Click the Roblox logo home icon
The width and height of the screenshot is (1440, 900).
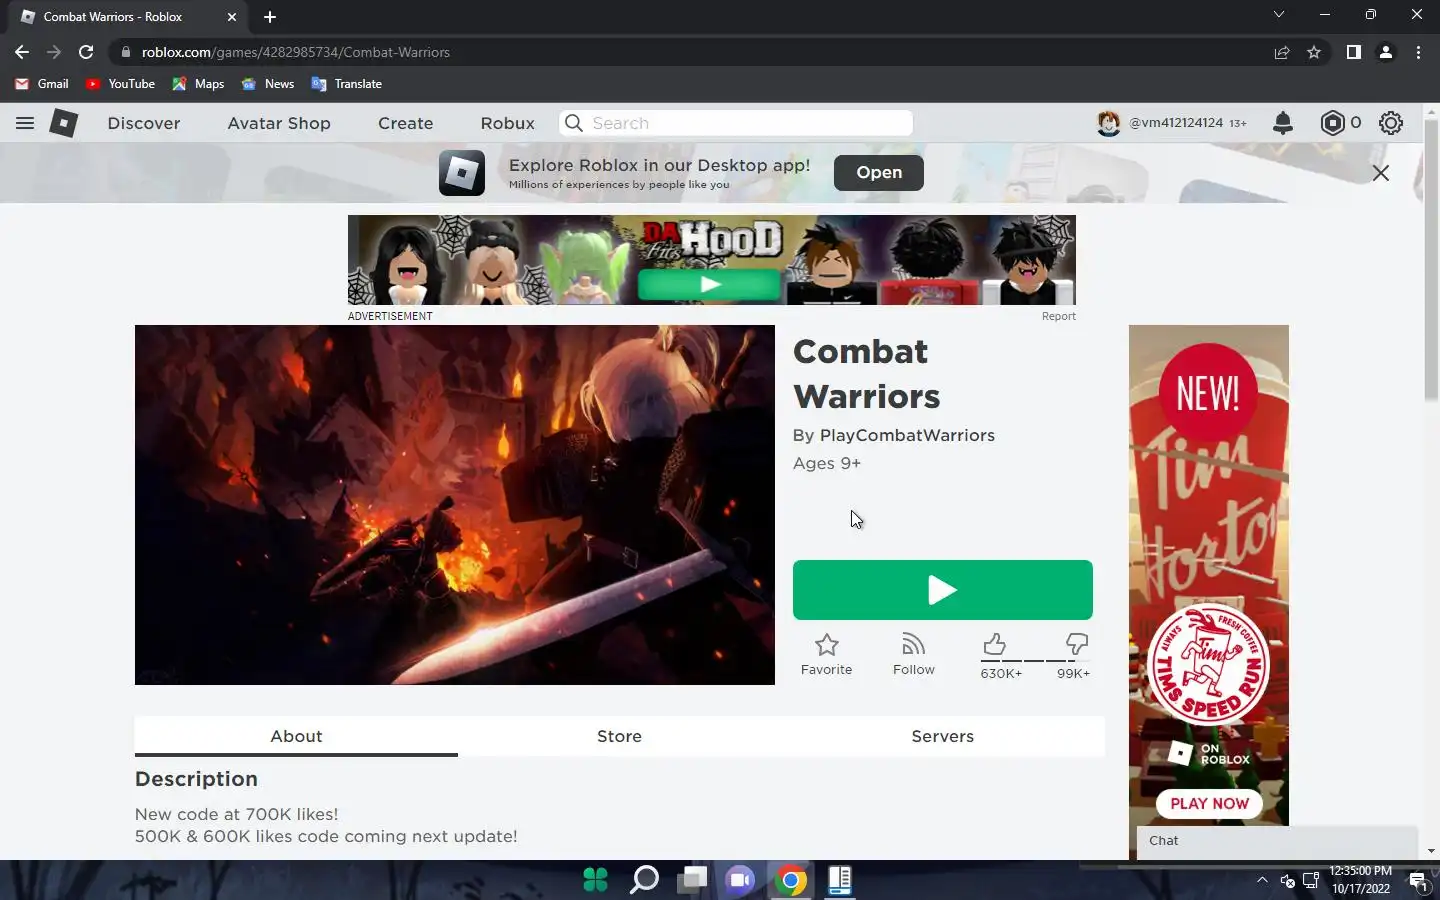click(64, 123)
